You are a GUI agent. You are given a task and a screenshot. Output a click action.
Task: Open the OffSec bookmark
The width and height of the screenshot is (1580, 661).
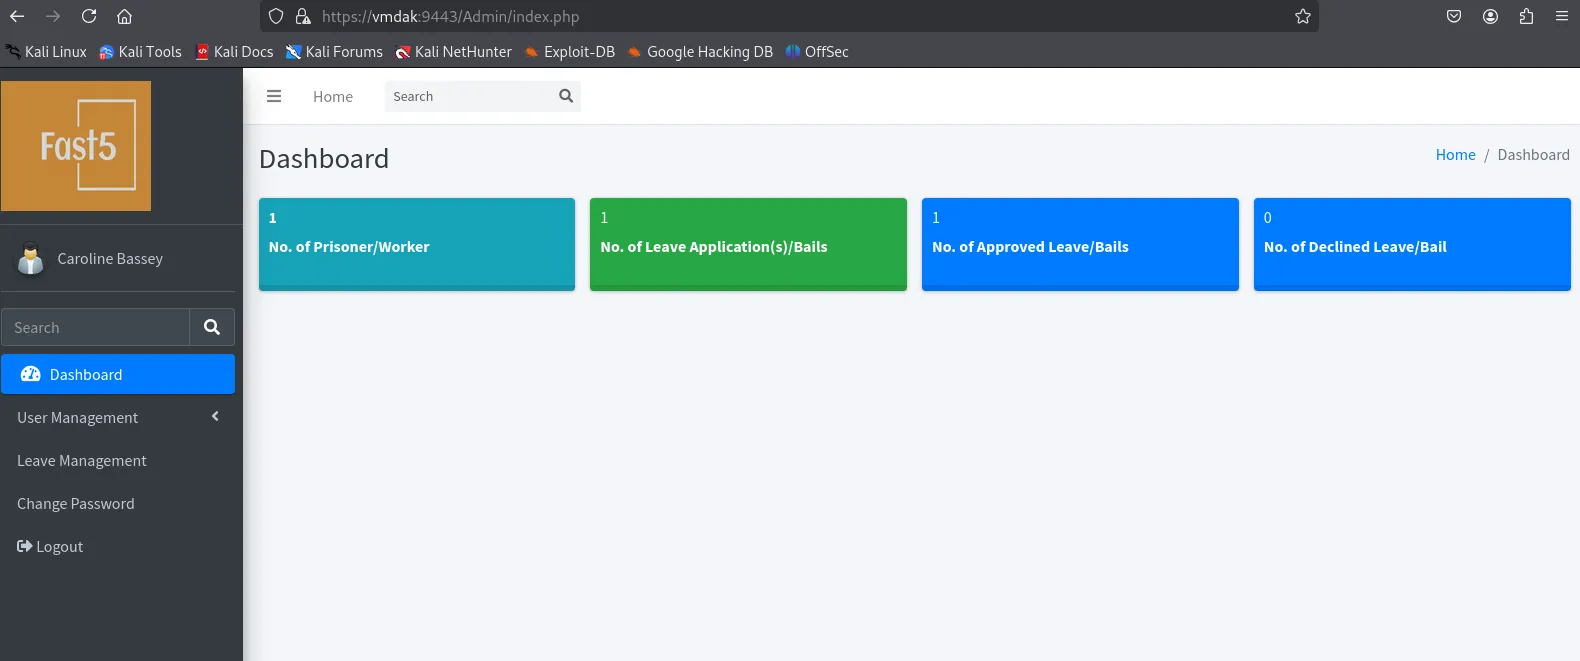[x=817, y=52]
